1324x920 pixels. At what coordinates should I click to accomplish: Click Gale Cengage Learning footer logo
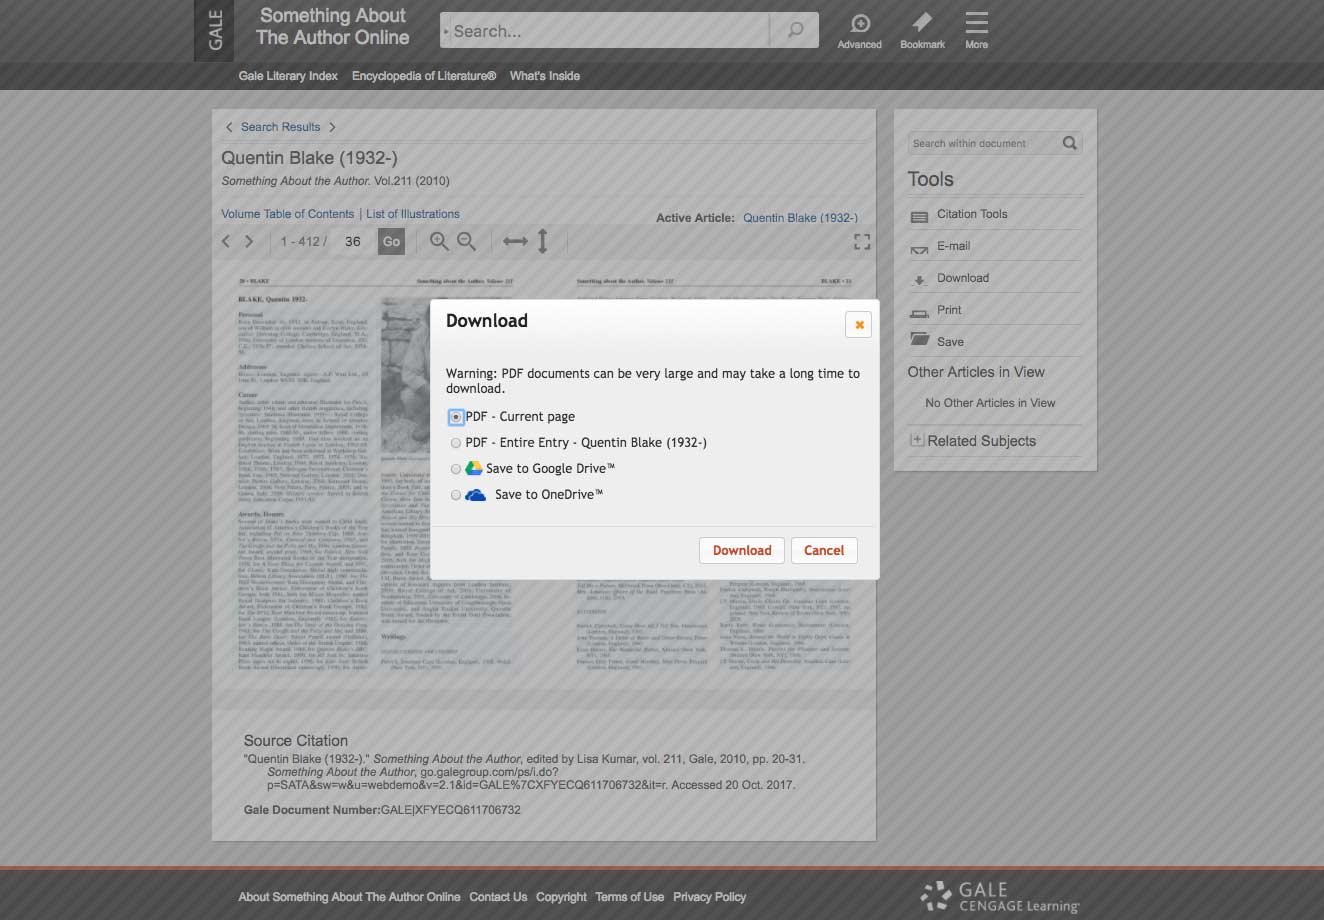[x=1000, y=896]
